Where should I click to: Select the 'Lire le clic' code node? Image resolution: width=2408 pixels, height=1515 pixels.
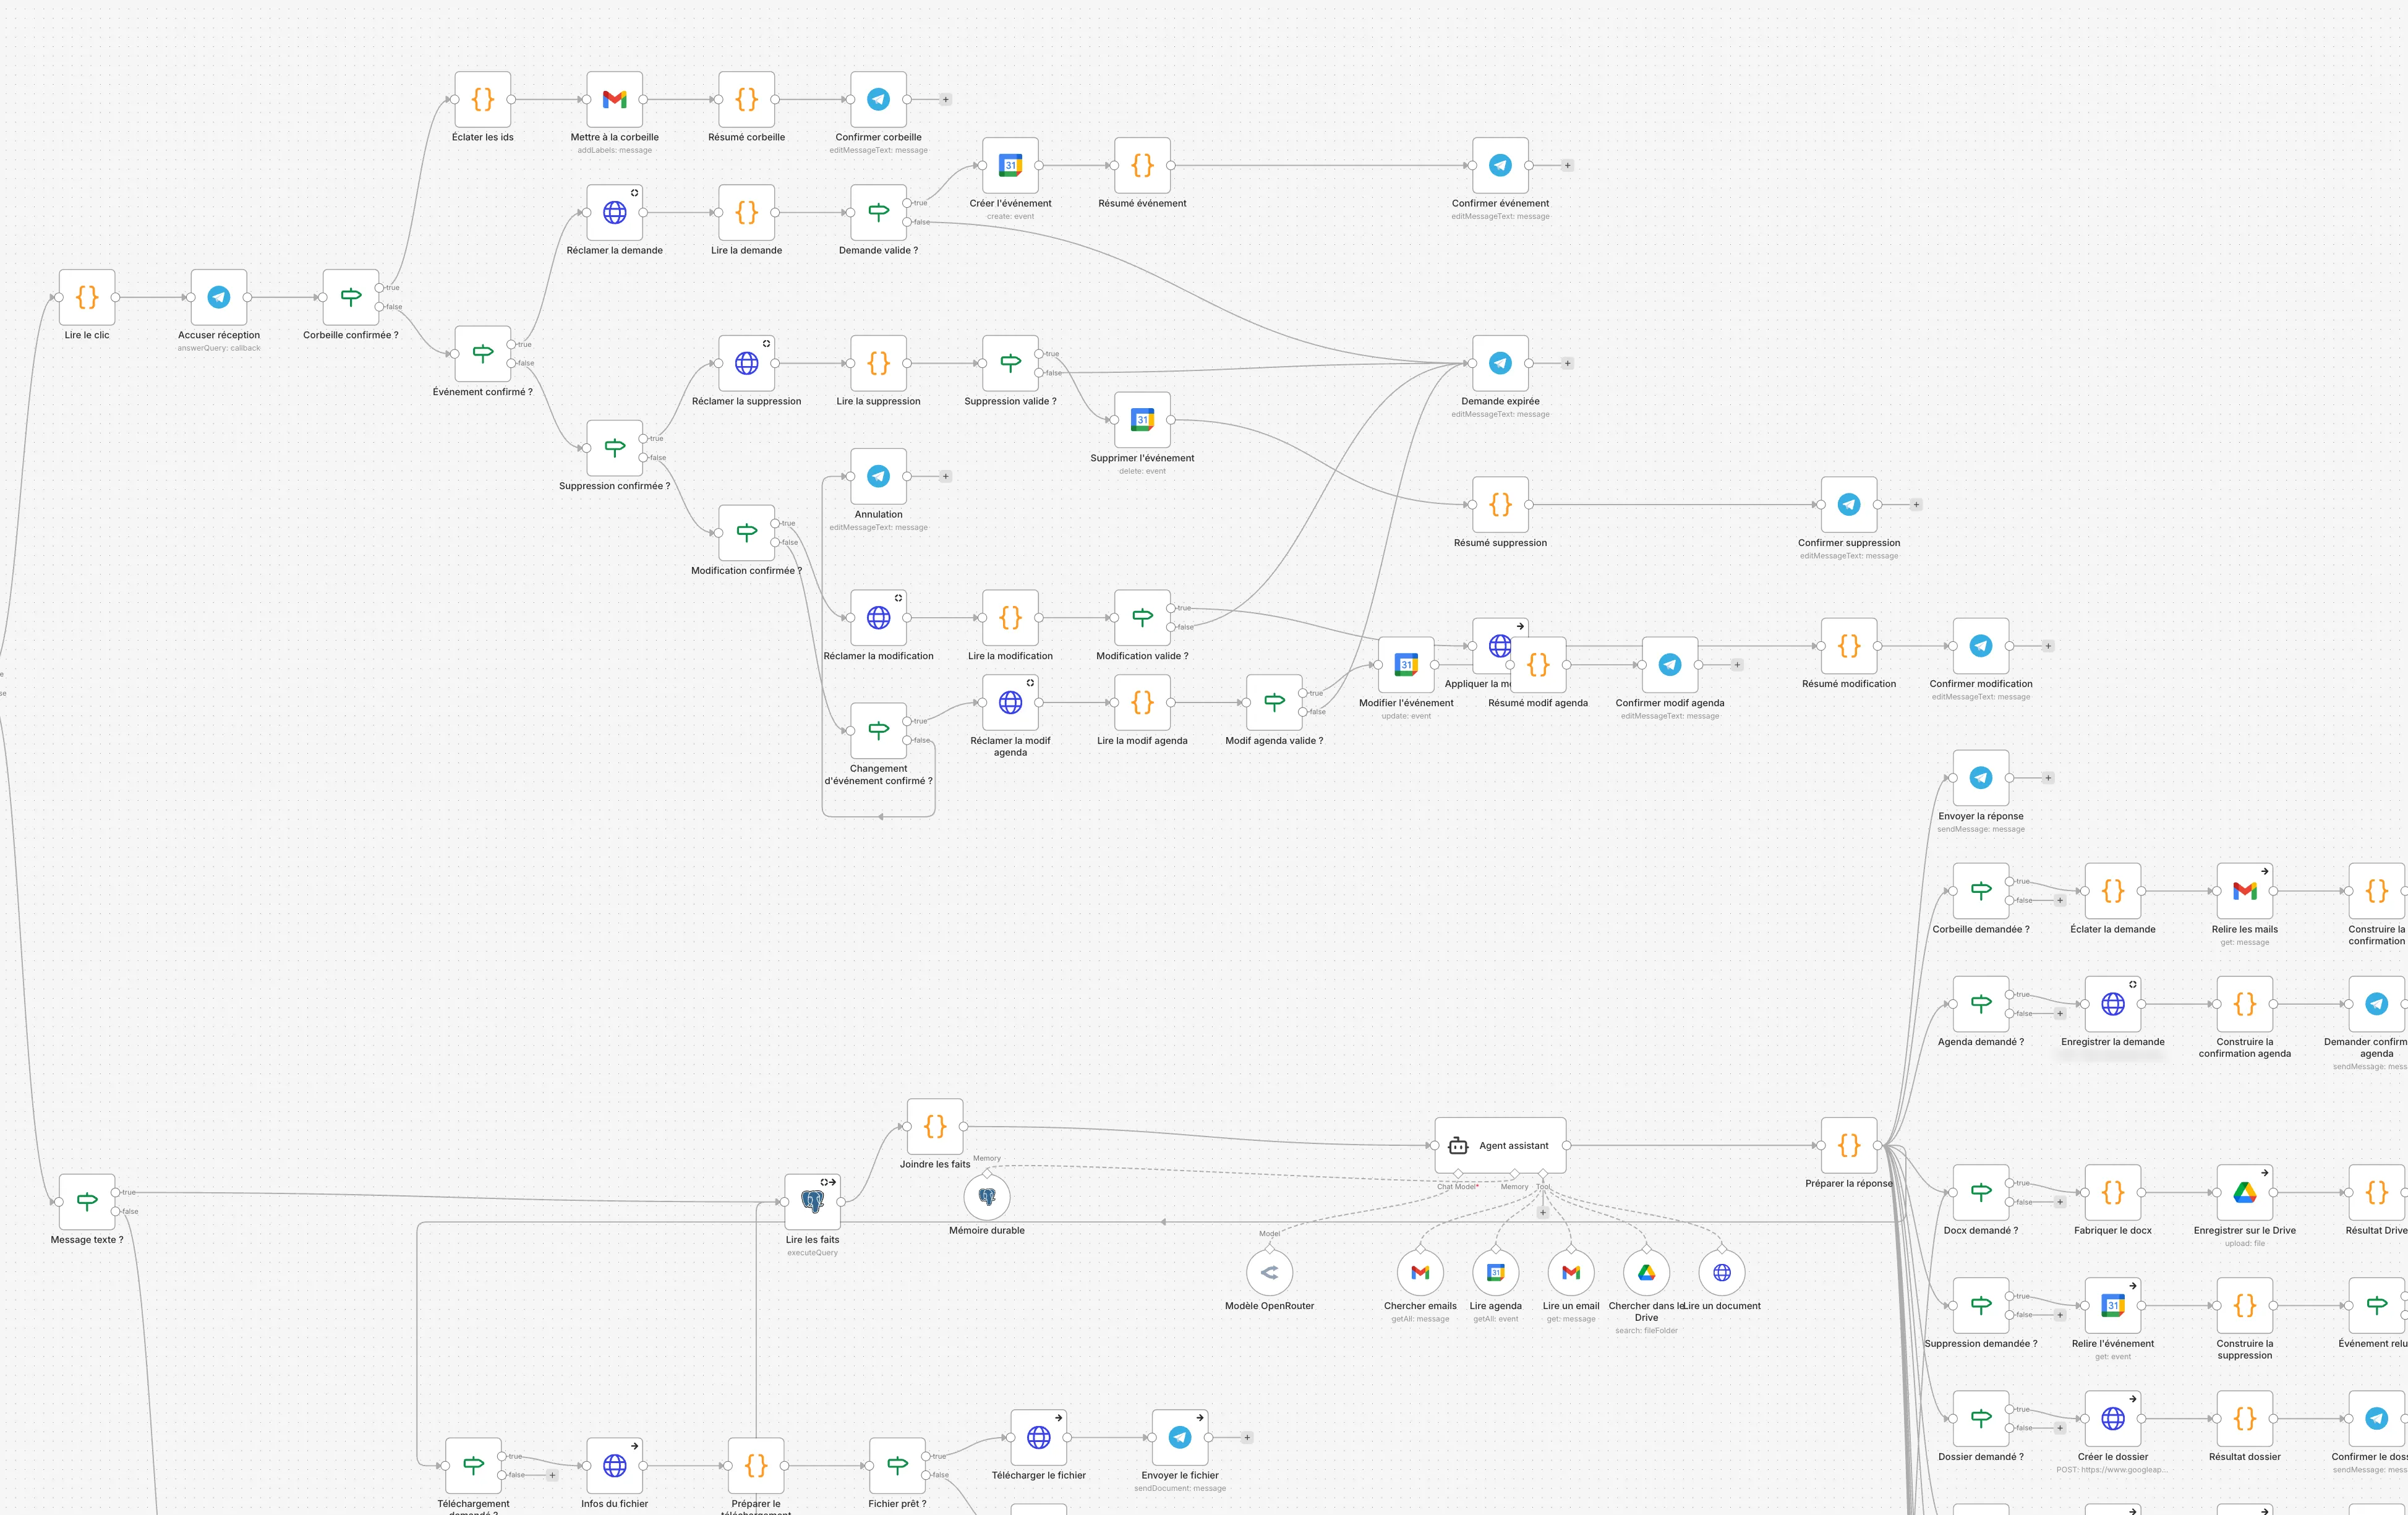click(87, 297)
